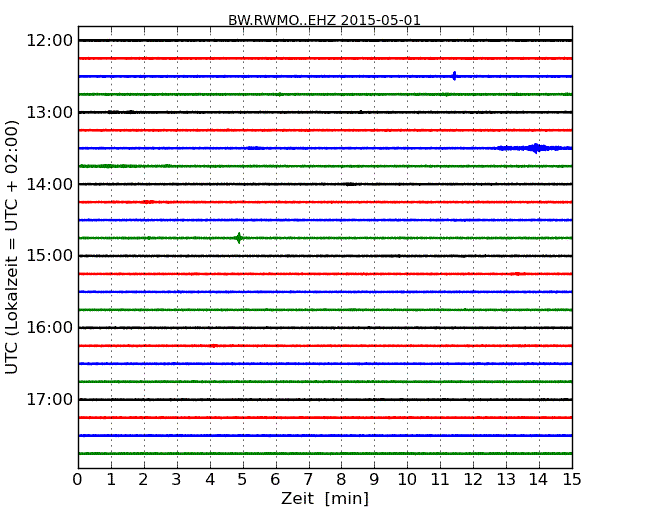Select the 14:00 time label
Image resolution: width=650 pixels, height=520 pixels.
point(50,184)
